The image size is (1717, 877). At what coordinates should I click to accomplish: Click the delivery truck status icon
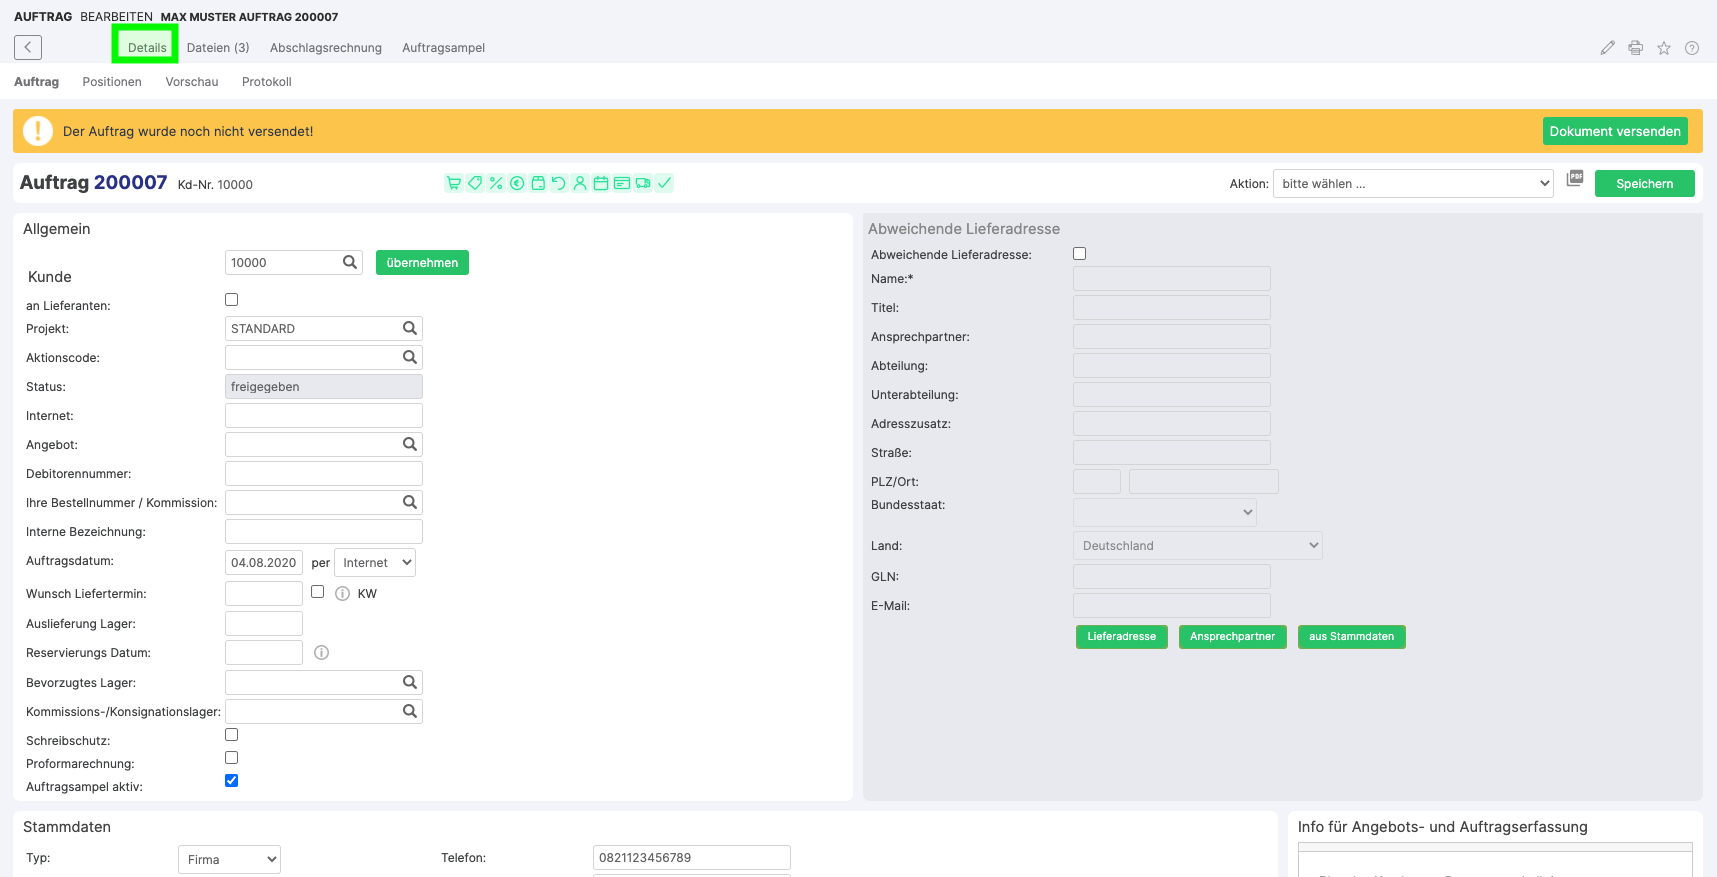(x=643, y=183)
